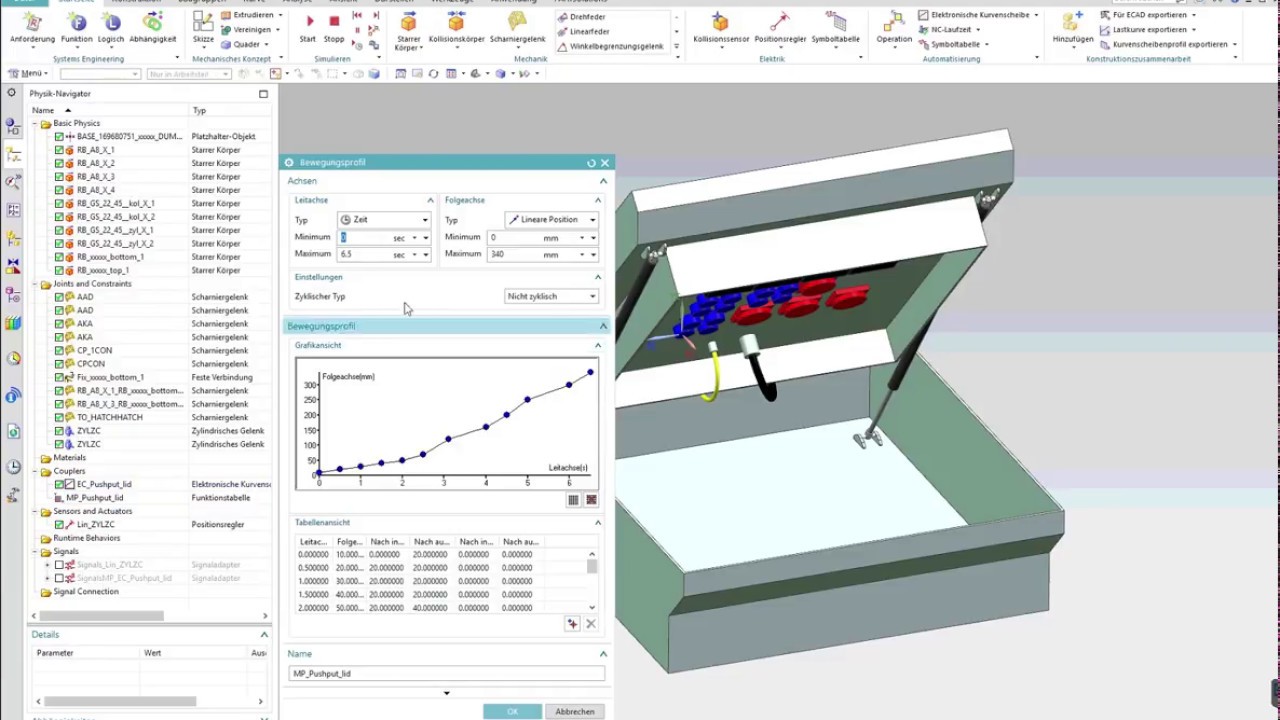Stop the simulation
The image size is (1280, 720).
click(x=334, y=28)
